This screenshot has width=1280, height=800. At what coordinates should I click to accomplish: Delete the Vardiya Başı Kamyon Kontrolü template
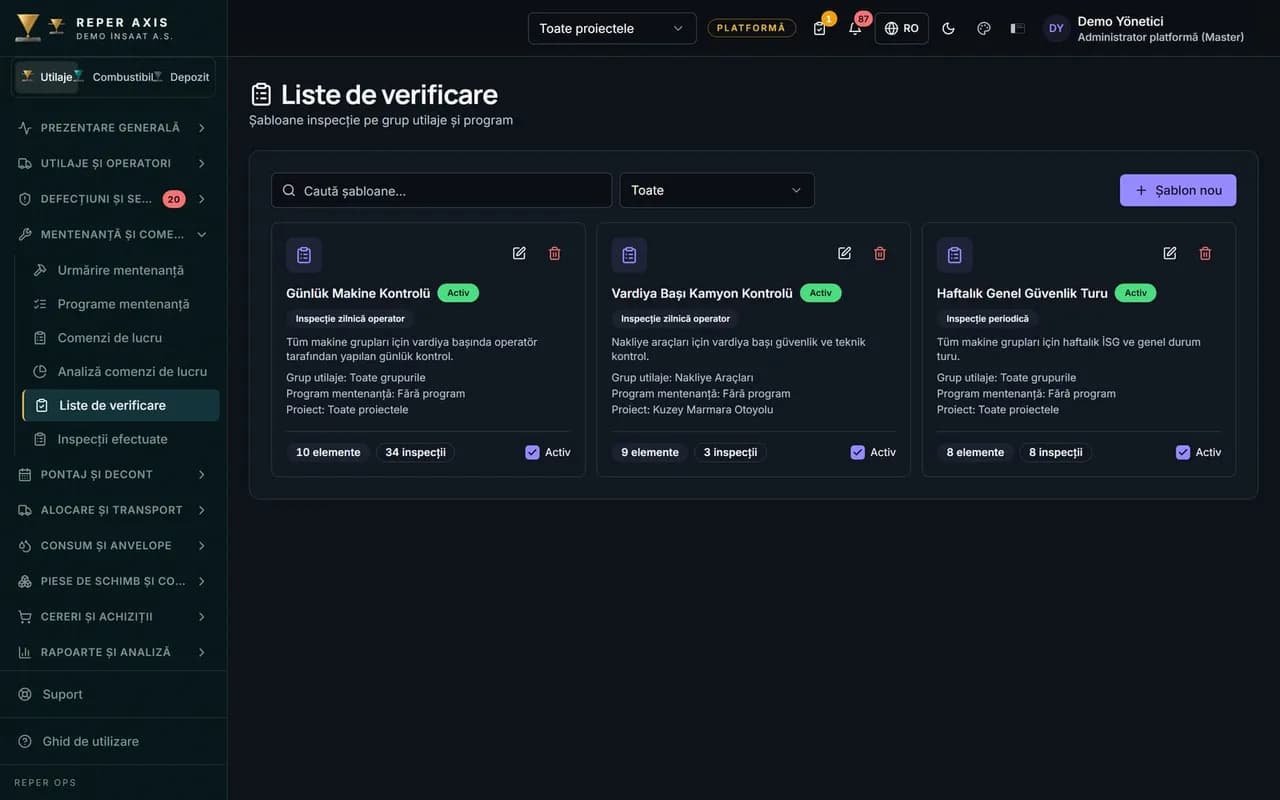880,253
